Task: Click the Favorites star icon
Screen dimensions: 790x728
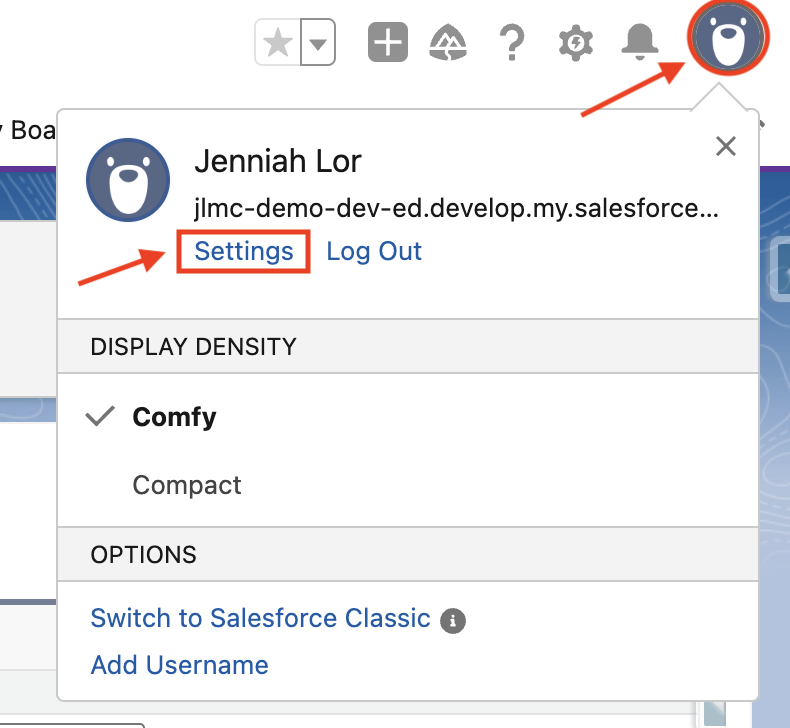Action: point(278,44)
